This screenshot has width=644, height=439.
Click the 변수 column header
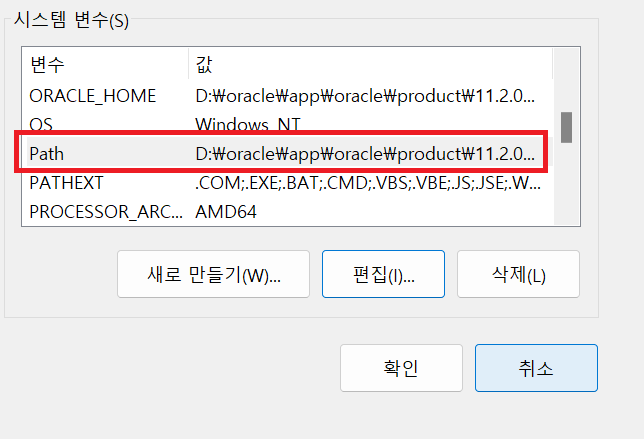[105, 64]
